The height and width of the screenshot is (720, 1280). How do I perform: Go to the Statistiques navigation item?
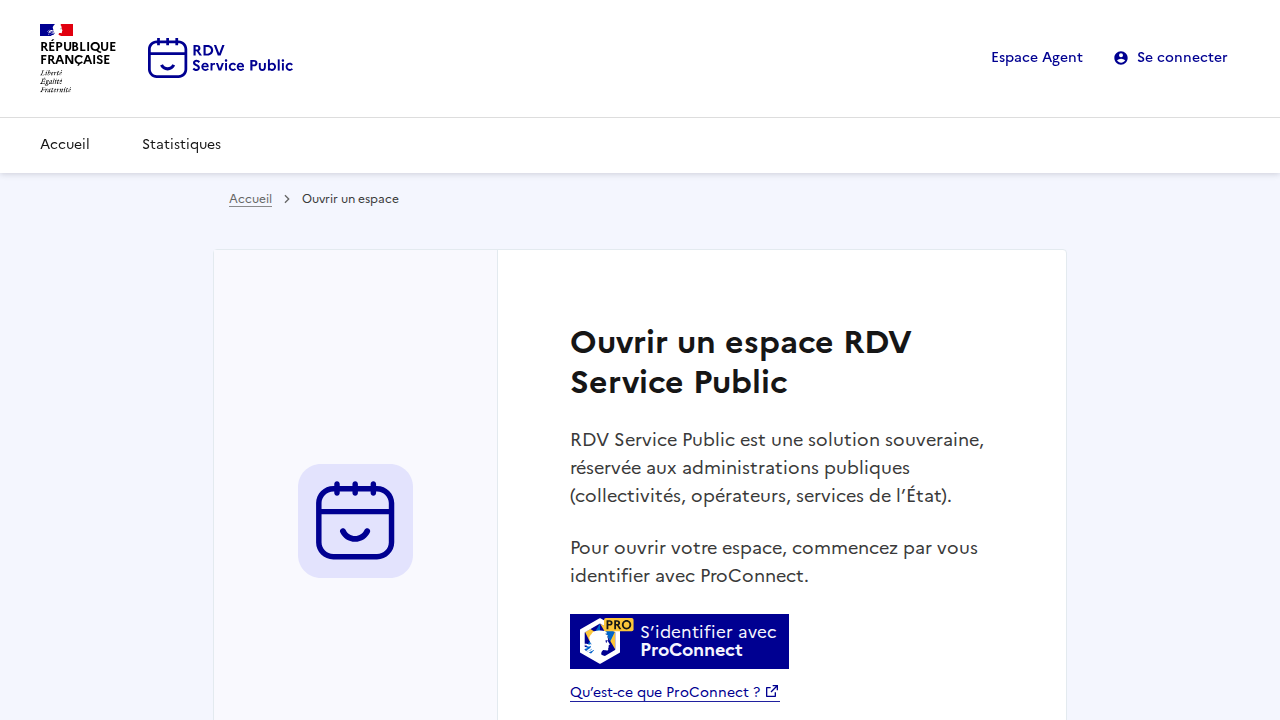[x=181, y=144]
